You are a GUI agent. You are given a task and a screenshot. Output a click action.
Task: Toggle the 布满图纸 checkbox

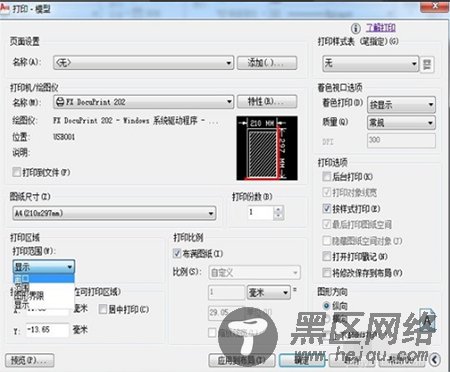pyautogui.click(x=177, y=254)
